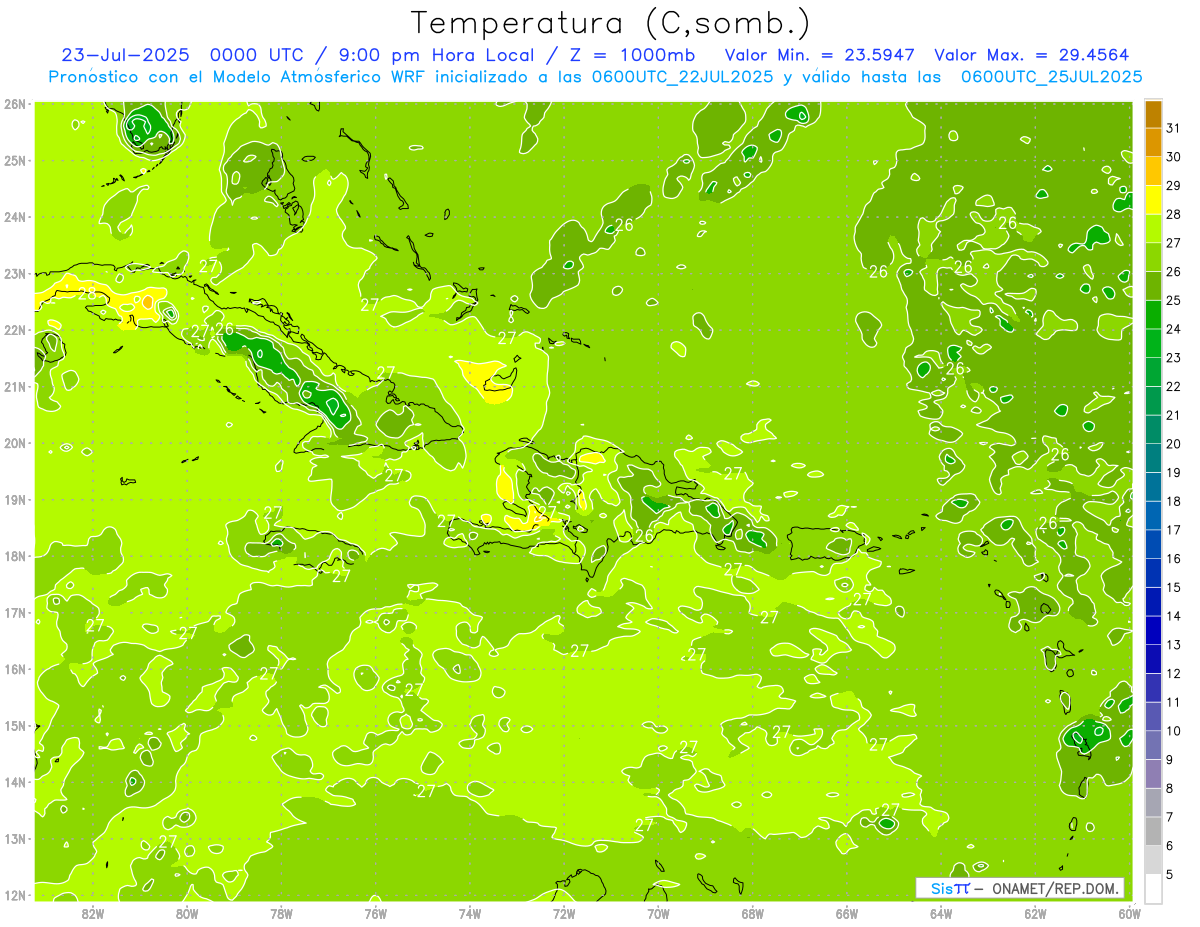The height and width of the screenshot is (927, 1200).
Task: Pick the orange swatch between 30 and 31
Action: [1153, 143]
